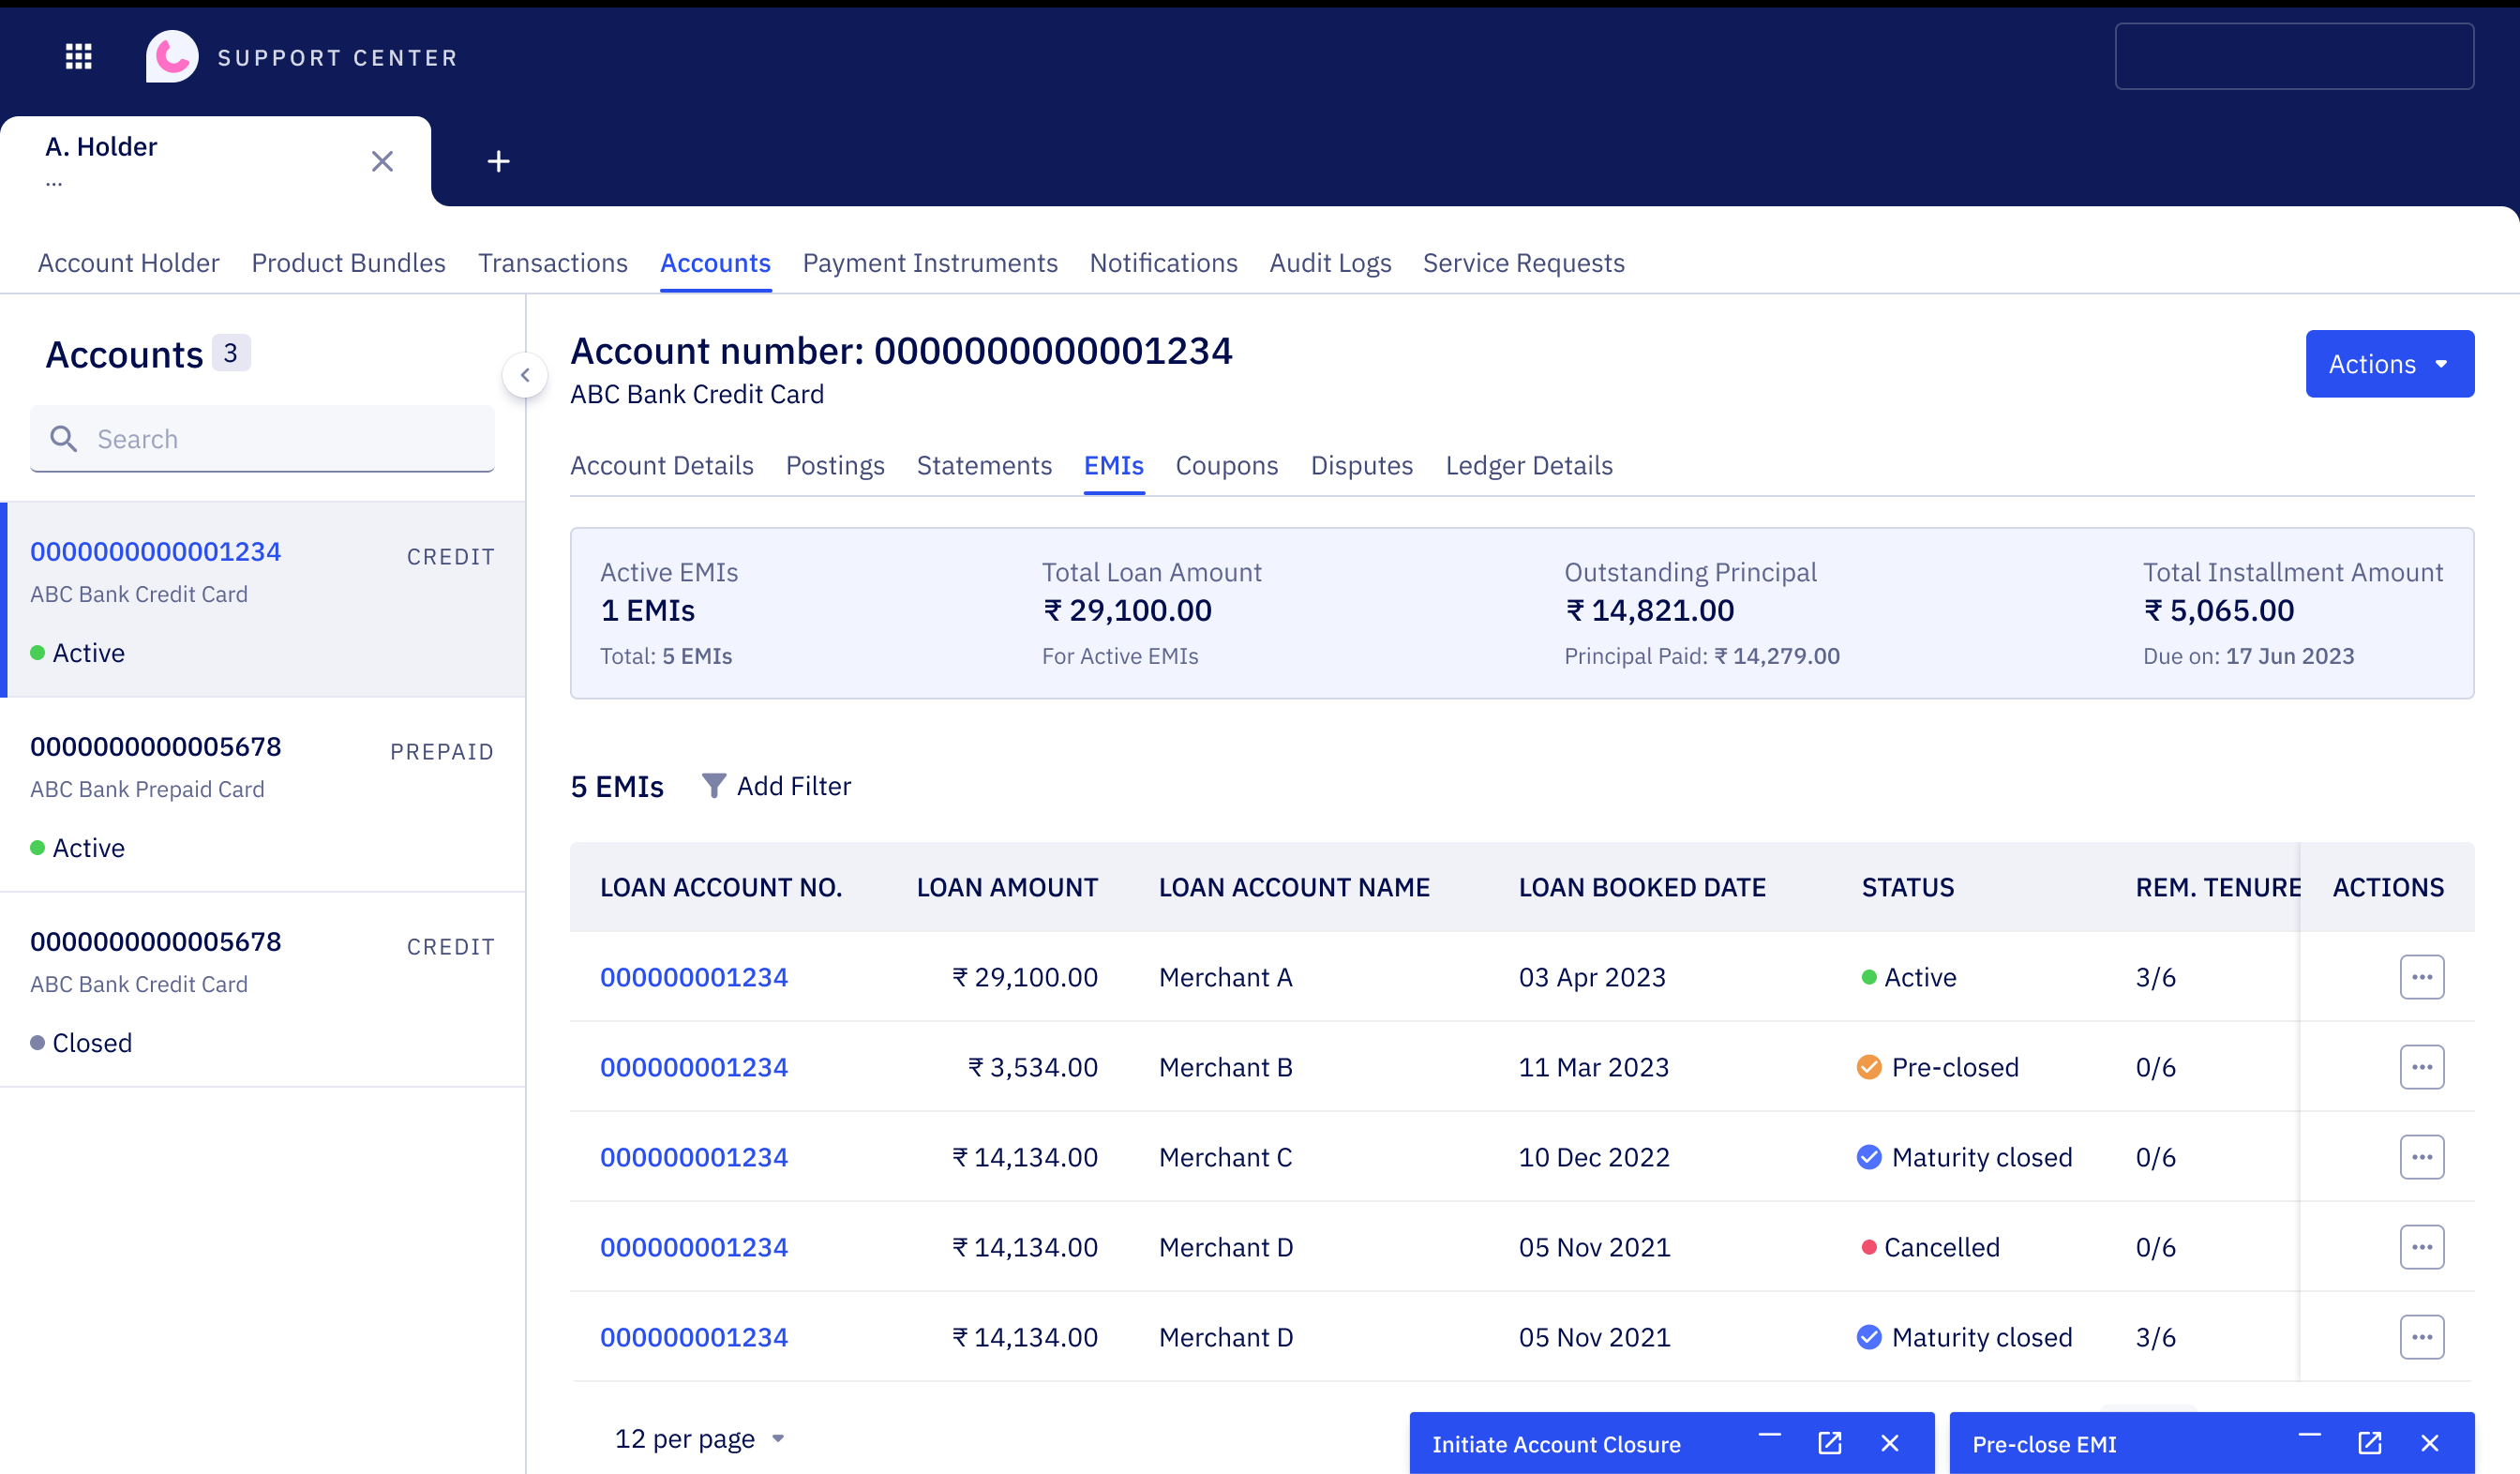2520x1474 pixels.
Task: Open loan account link for Merchant C
Action: click(x=694, y=1157)
